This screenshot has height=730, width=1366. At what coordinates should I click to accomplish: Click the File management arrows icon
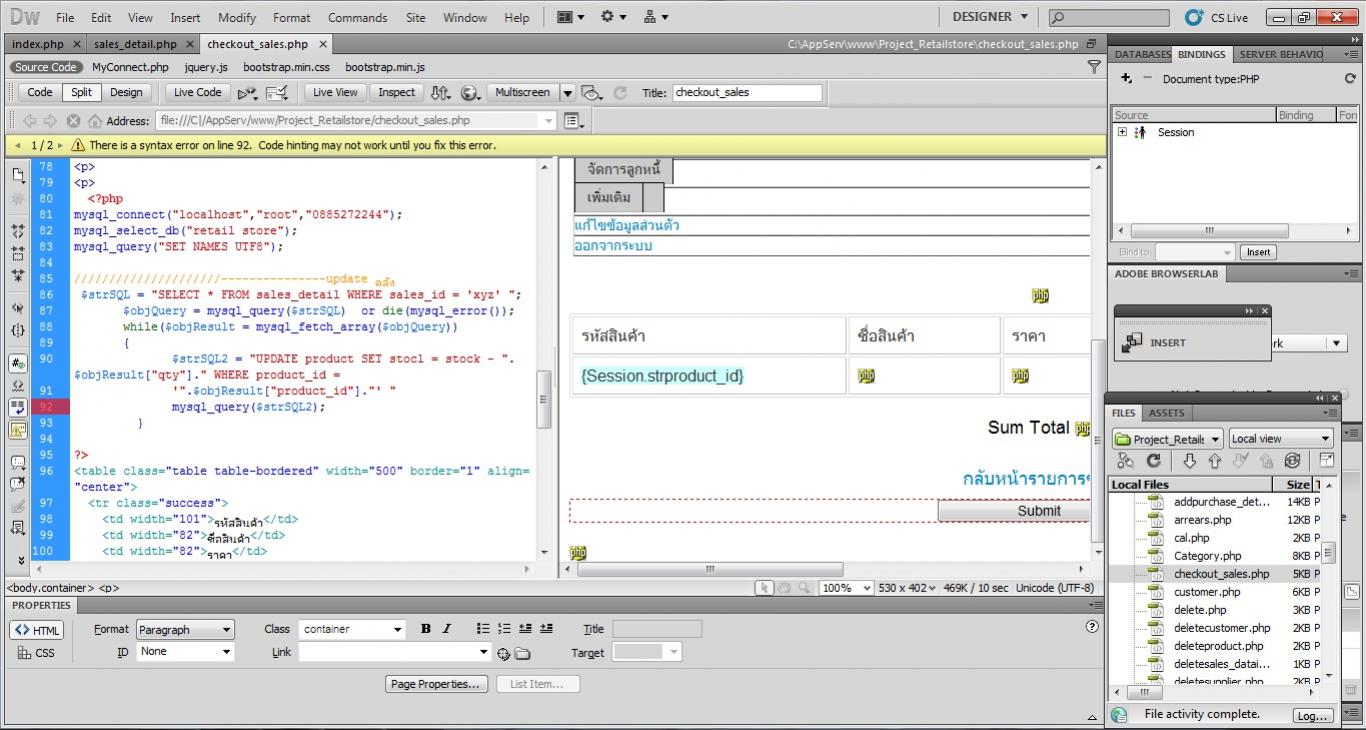(x=440, y=93)
